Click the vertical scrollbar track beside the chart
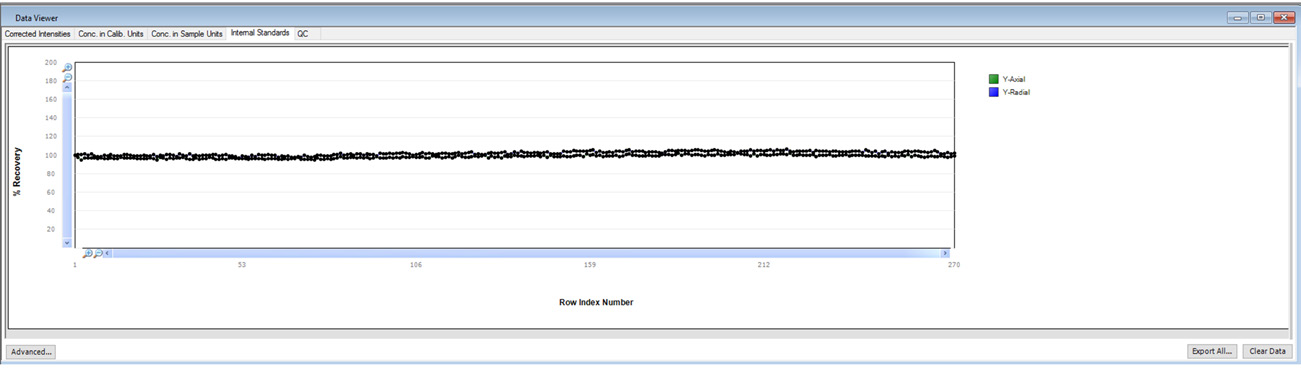This screenshot has width=1301, height=369. pyautogui.click(x=67, y=165)
